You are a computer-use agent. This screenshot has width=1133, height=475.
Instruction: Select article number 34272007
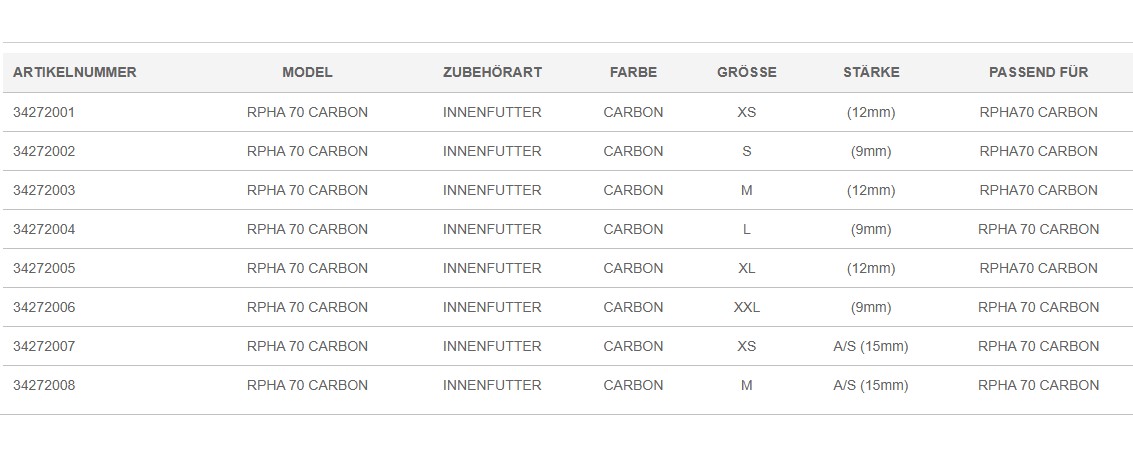tap(44, 346)
